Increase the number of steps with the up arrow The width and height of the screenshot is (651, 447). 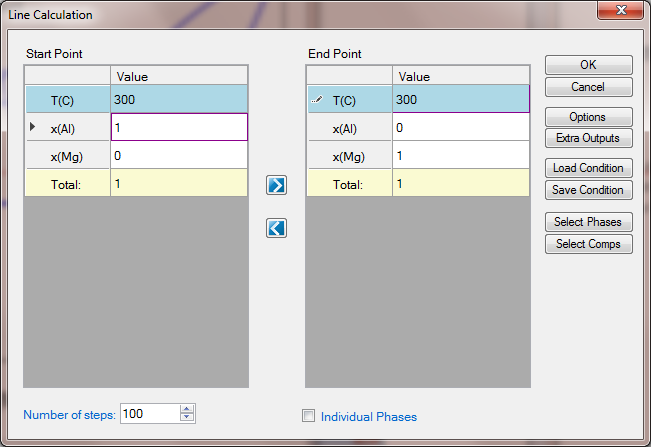click(x=188, y=409)
